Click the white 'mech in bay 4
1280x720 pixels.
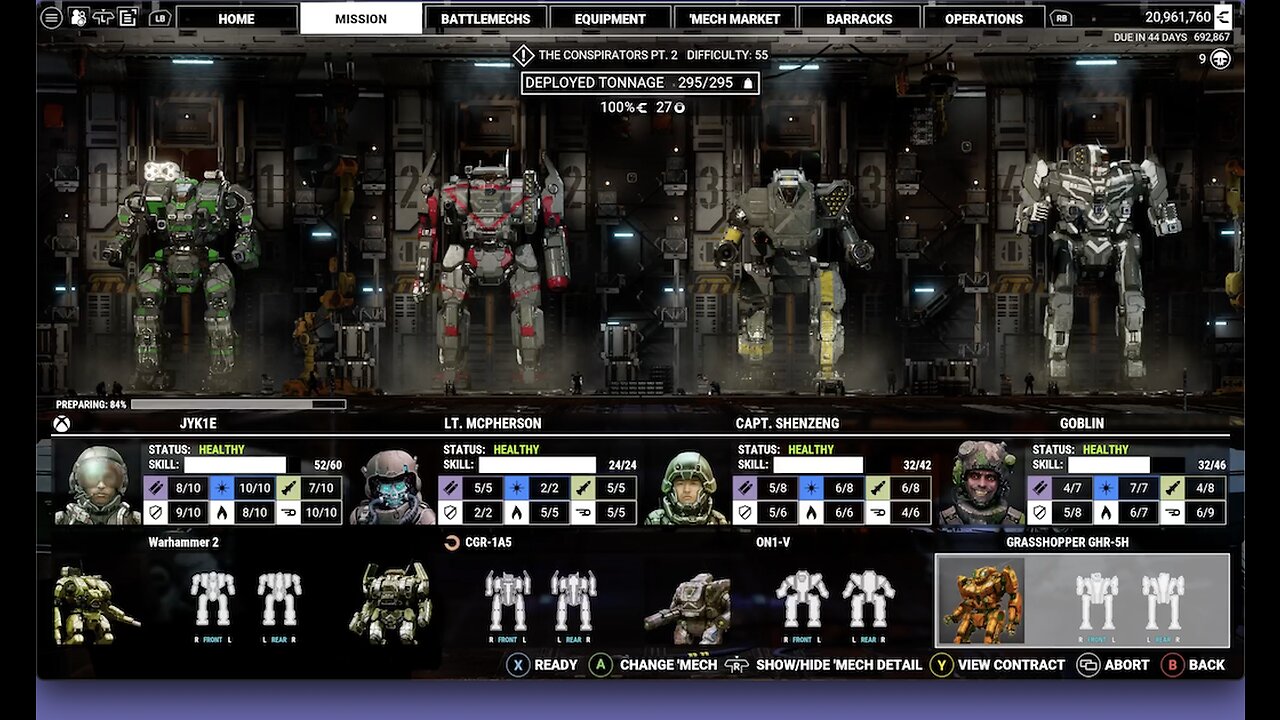pyautogui.click(x=1097, y=260)
